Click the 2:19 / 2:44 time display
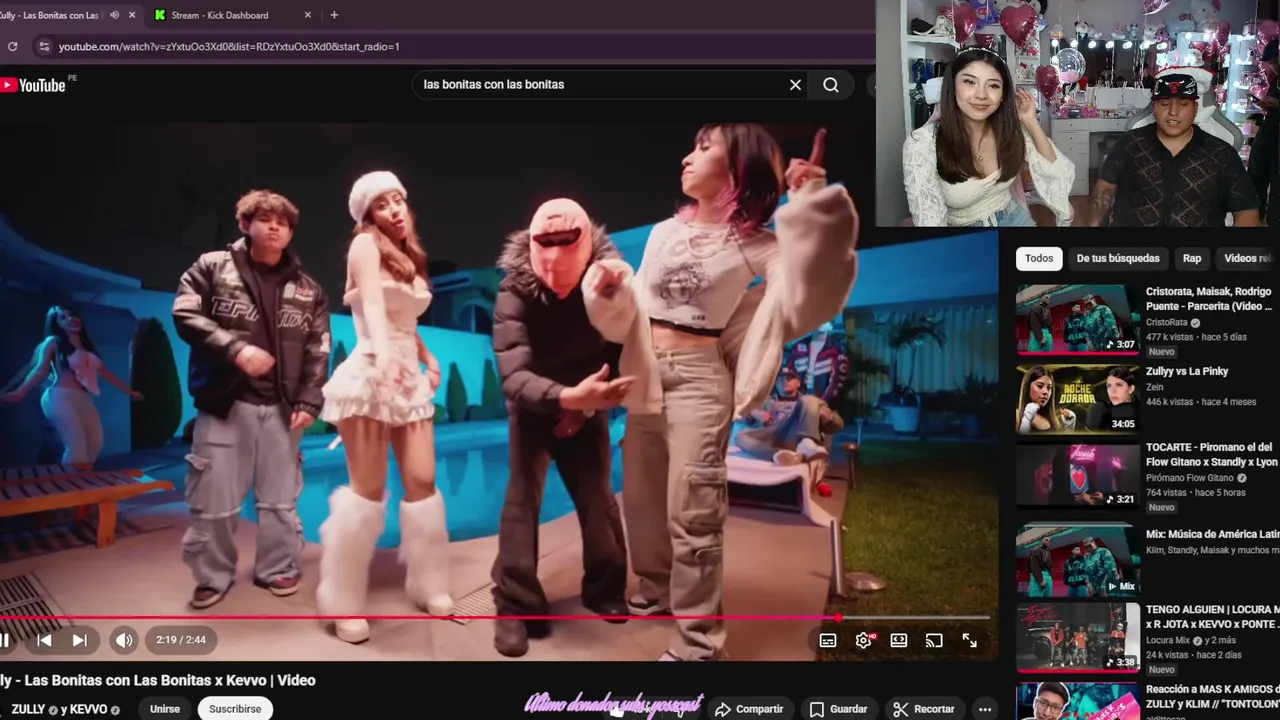 tap(181, 640)
